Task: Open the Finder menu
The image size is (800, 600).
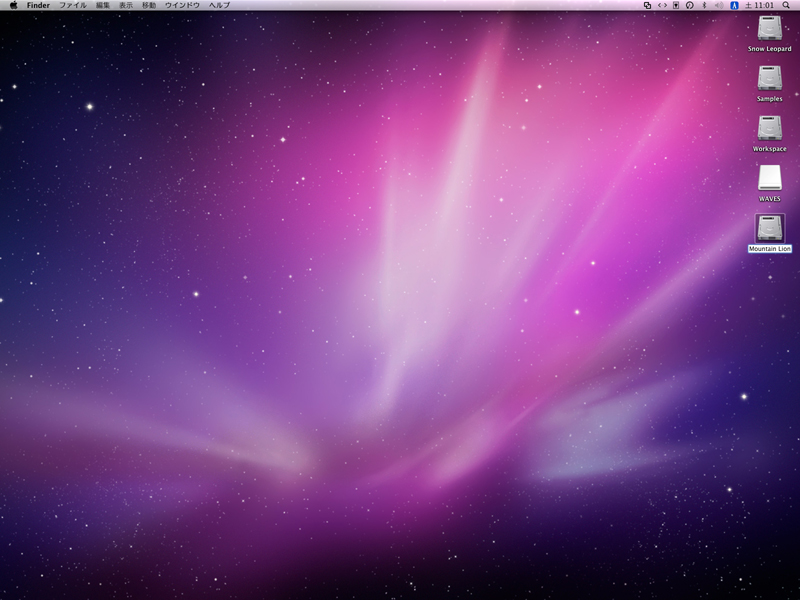Action: click(38, 5)
